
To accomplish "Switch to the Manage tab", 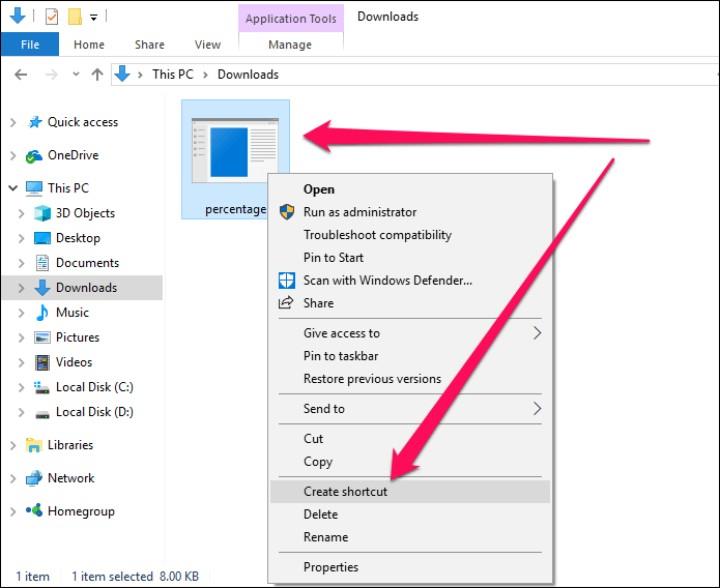I will [291, 45].
